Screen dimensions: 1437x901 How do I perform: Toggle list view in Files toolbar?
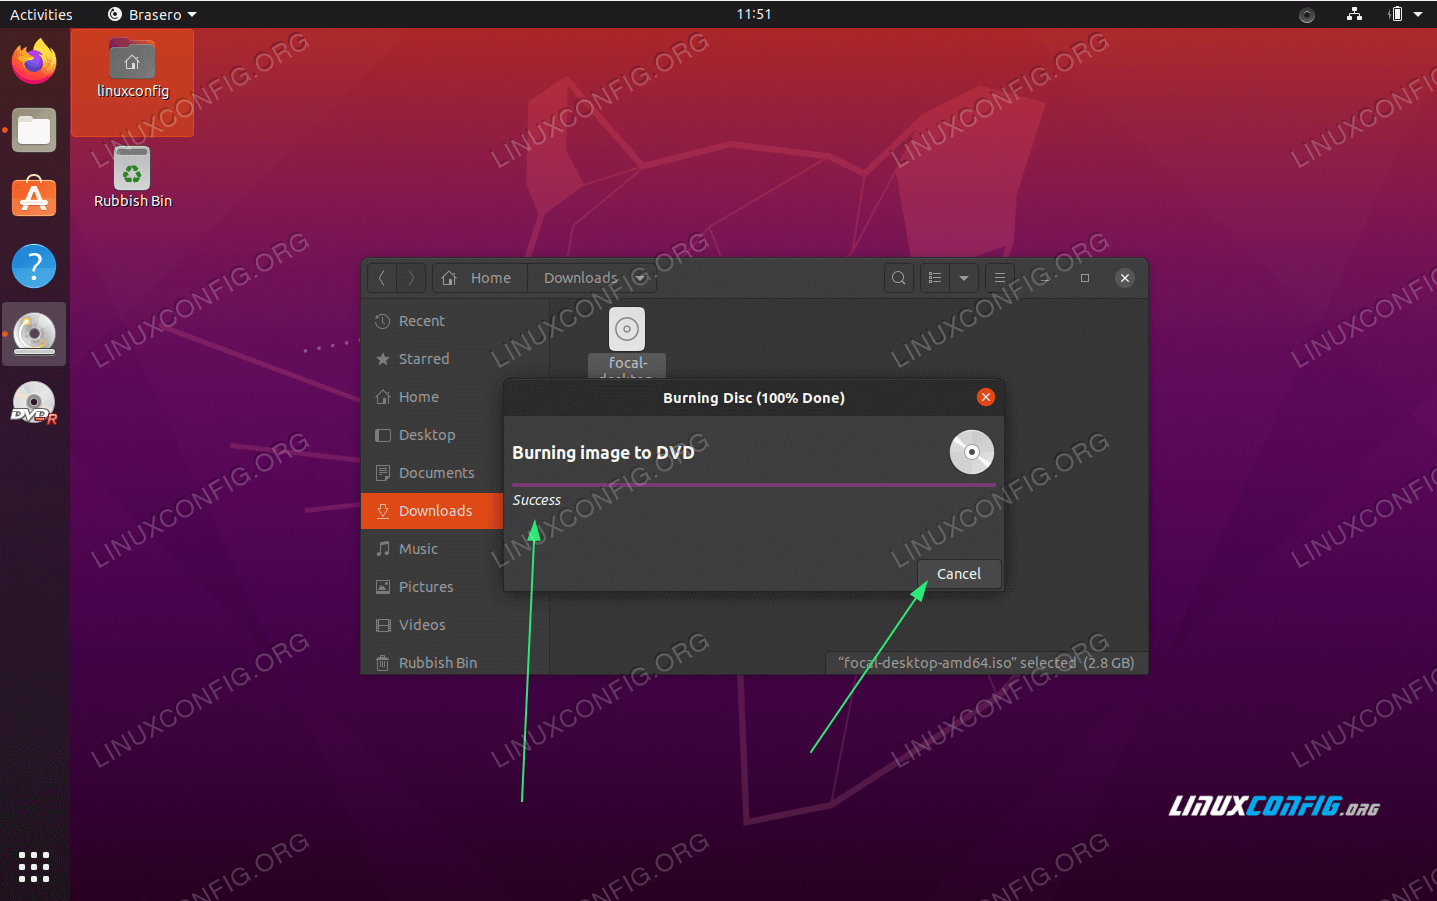coord(935,278)
